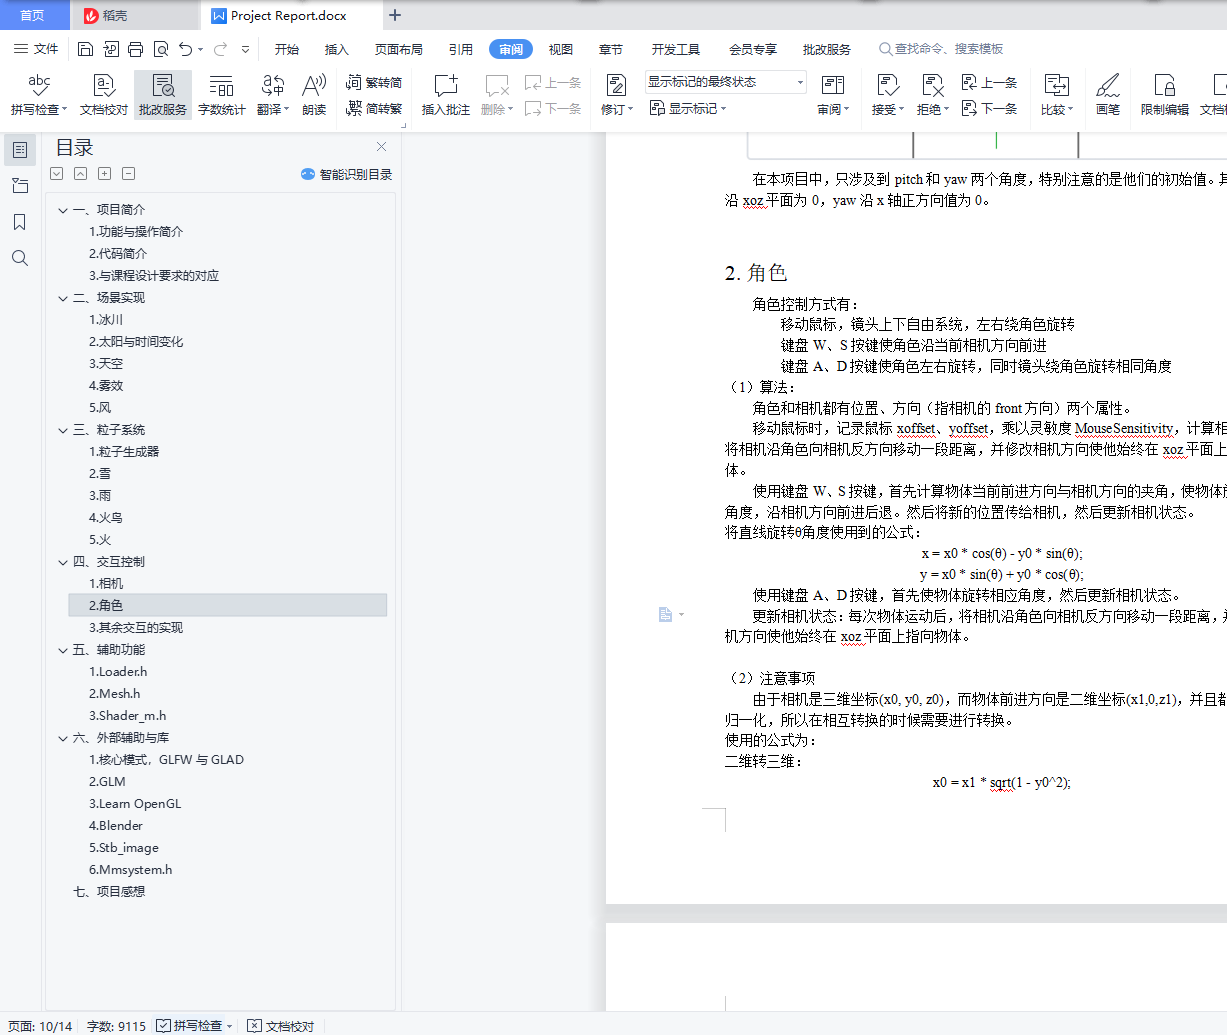
Task: Open the Show Markup (显示标记) dropdown
Action: point(688,108)
